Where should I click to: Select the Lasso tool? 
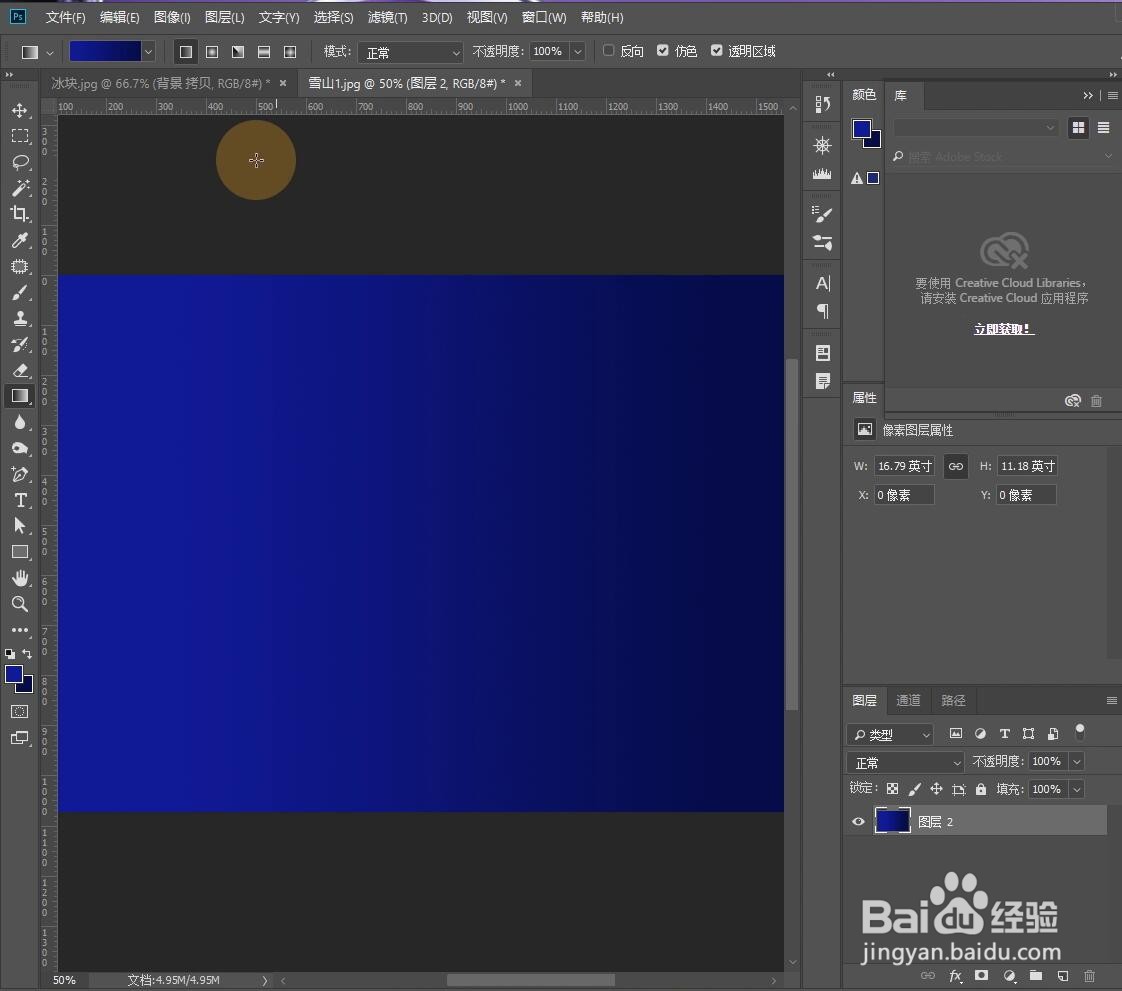(19, 162)
